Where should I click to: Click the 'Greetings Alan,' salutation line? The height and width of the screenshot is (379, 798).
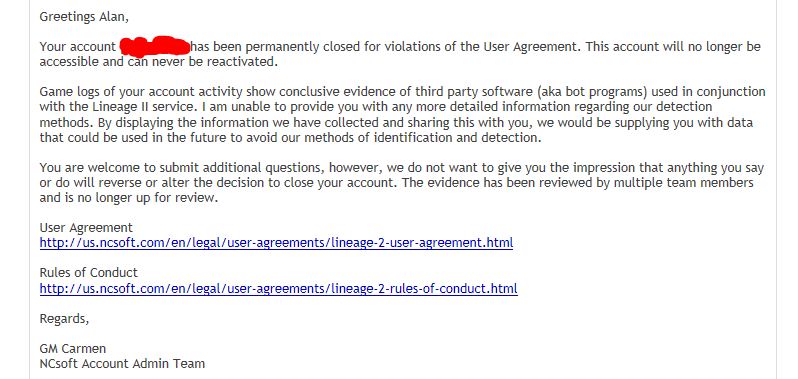(x=84, y=17)
